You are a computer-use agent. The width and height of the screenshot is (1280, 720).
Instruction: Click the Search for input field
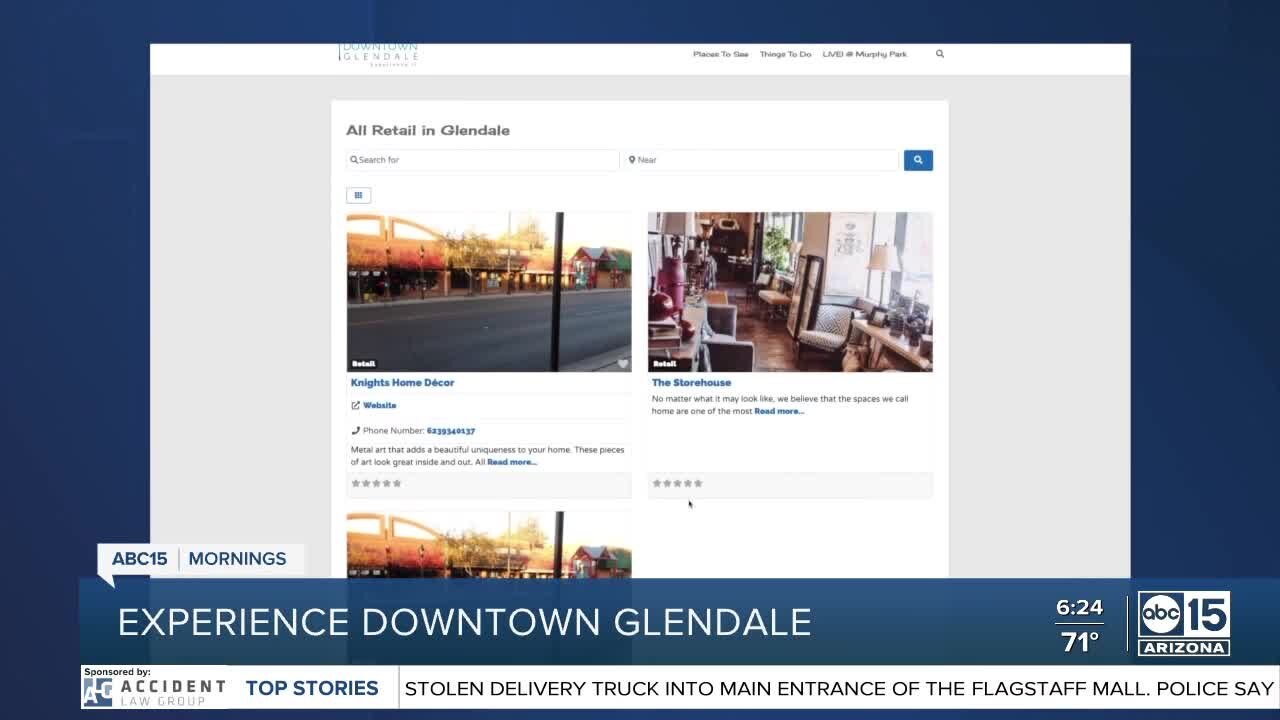click(482, 160)
